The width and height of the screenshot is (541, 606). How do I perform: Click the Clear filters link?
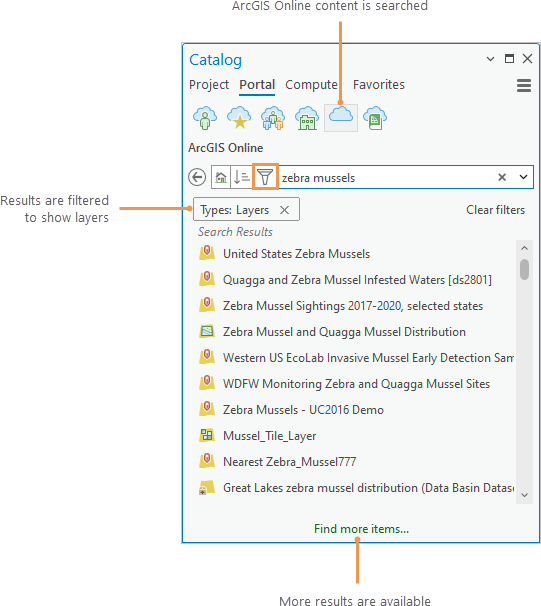[495, 210]
